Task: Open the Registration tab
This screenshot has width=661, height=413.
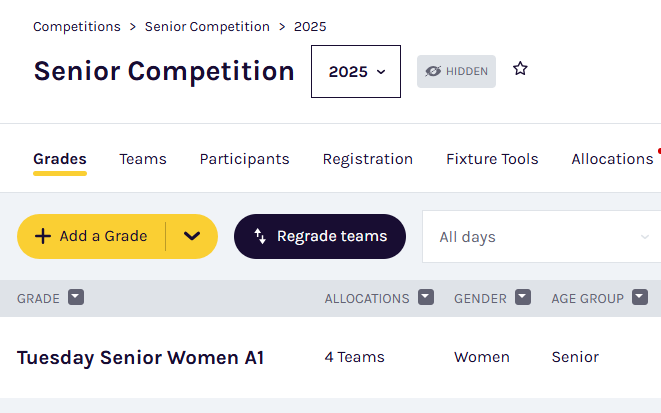Action: 367,158
